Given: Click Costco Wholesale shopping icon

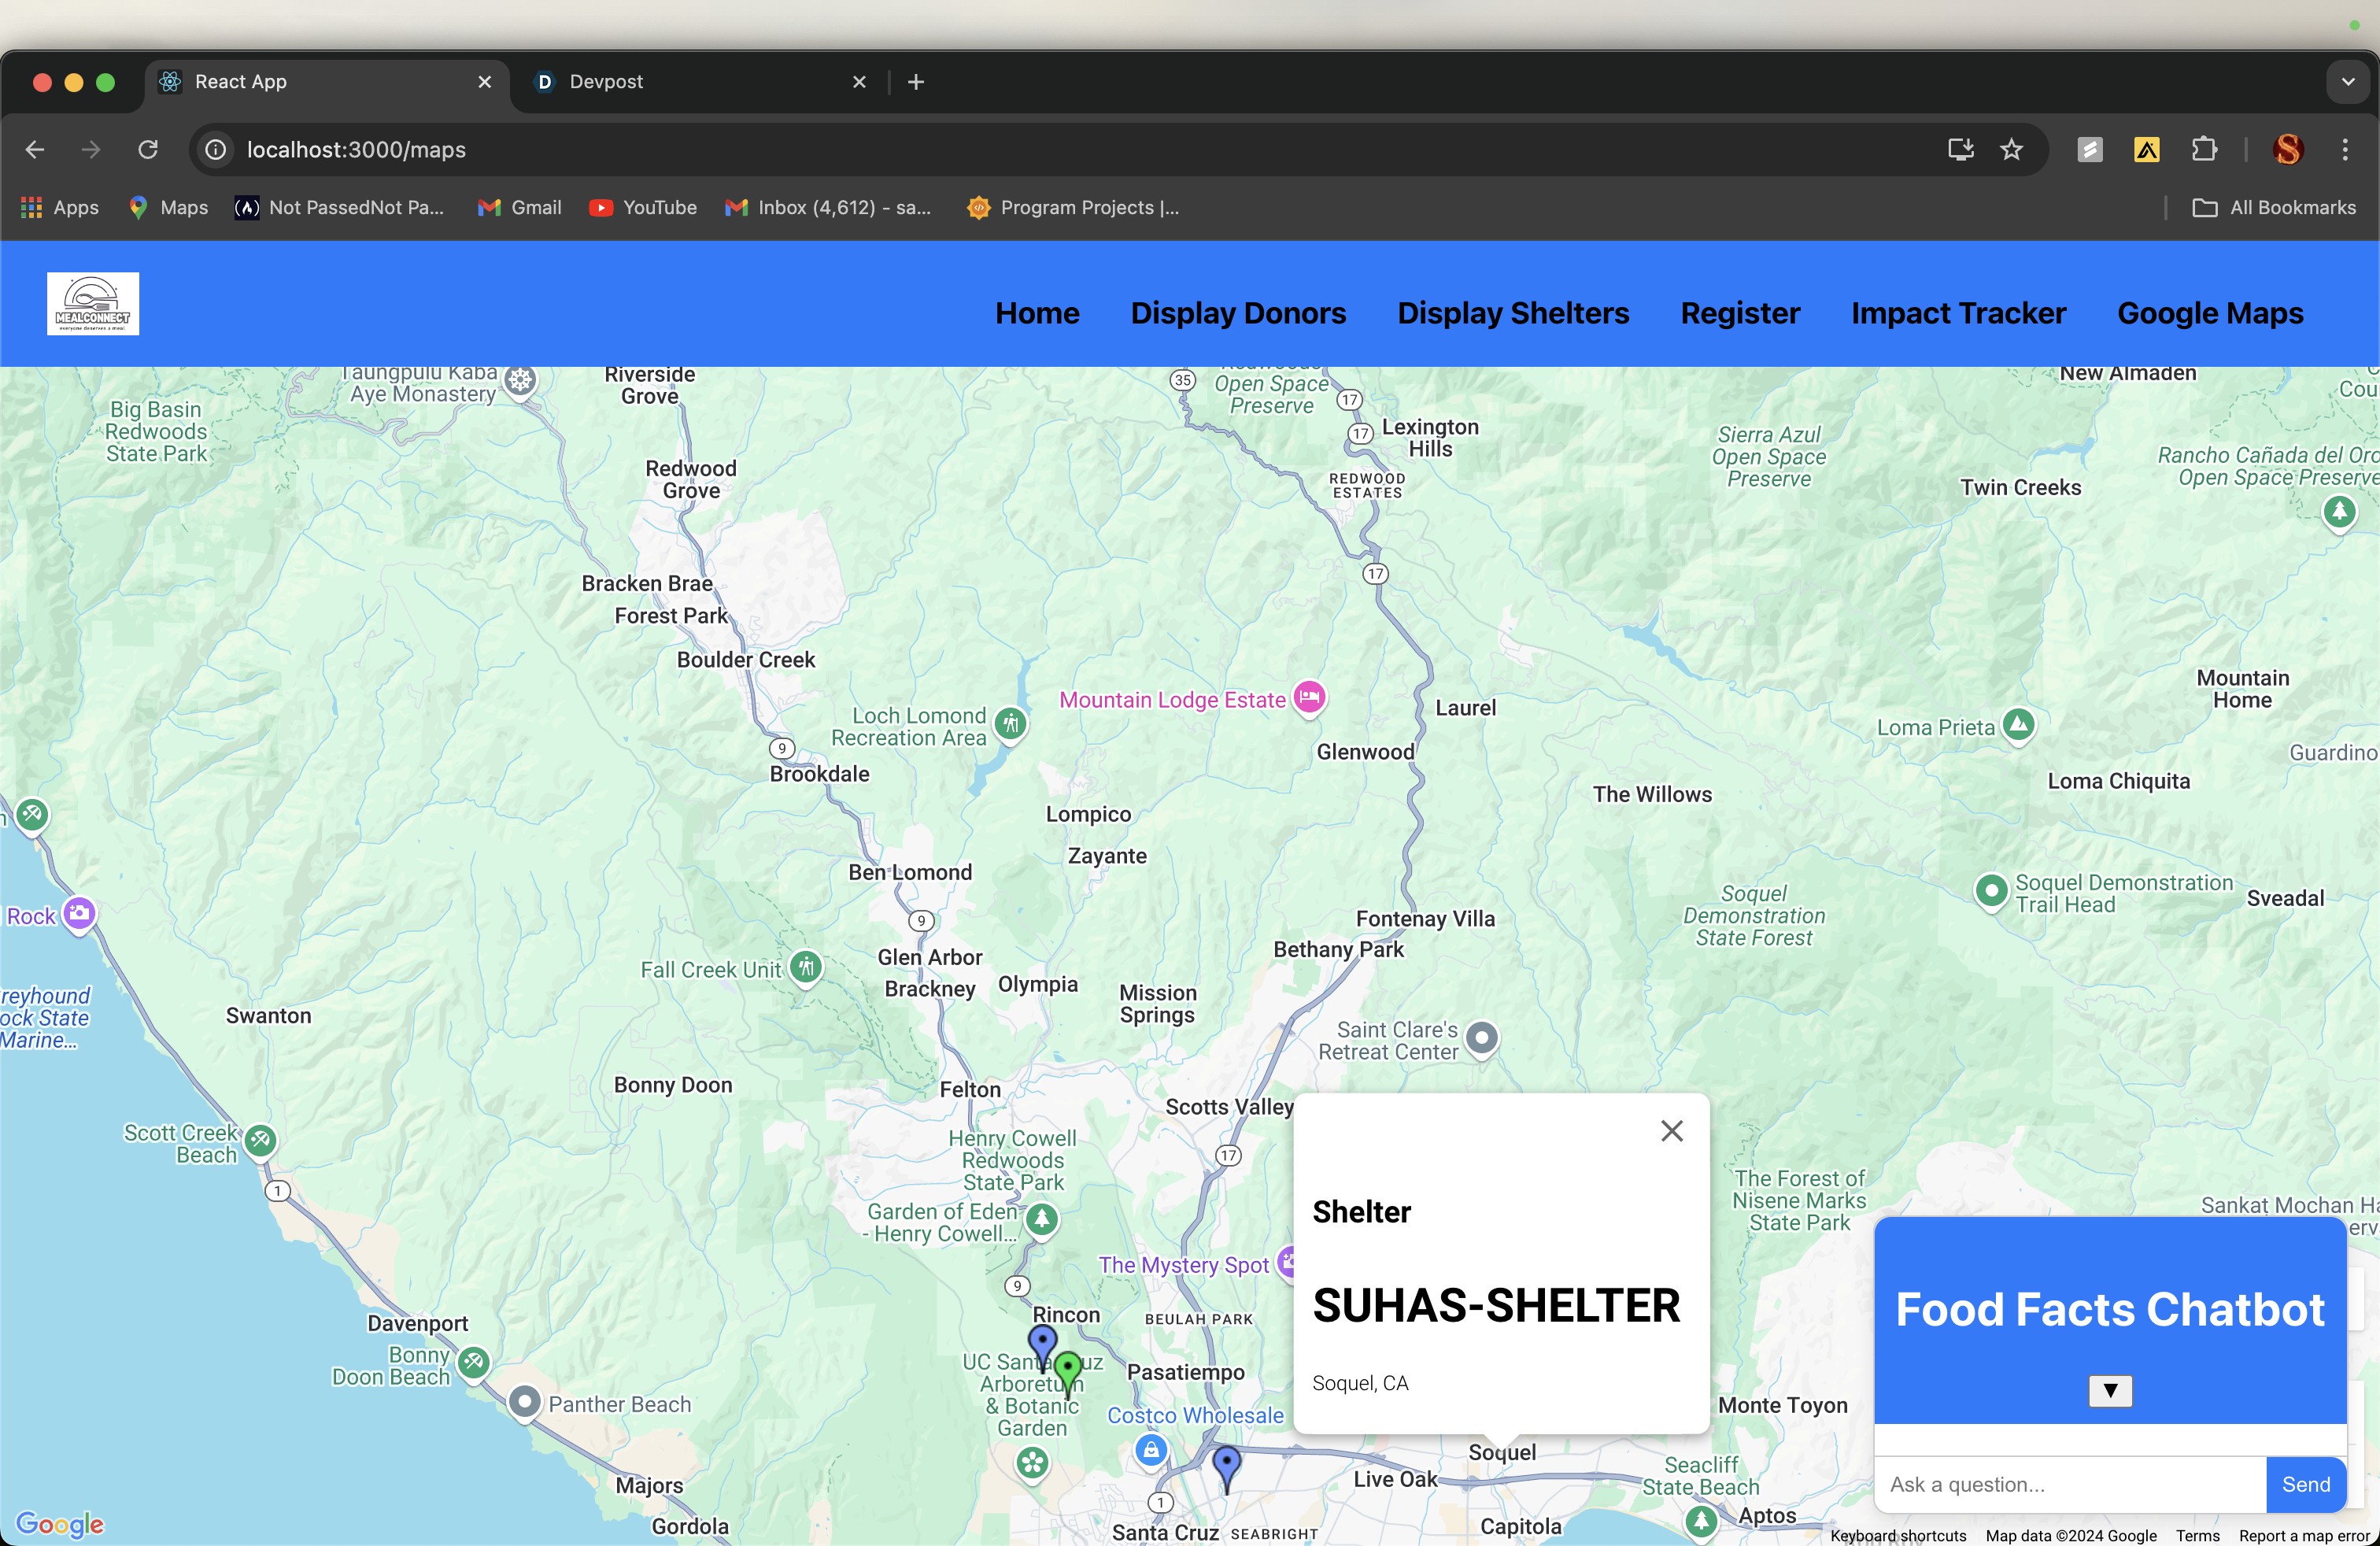Looking at the screenshot, I should [x=1151, y=1449].
